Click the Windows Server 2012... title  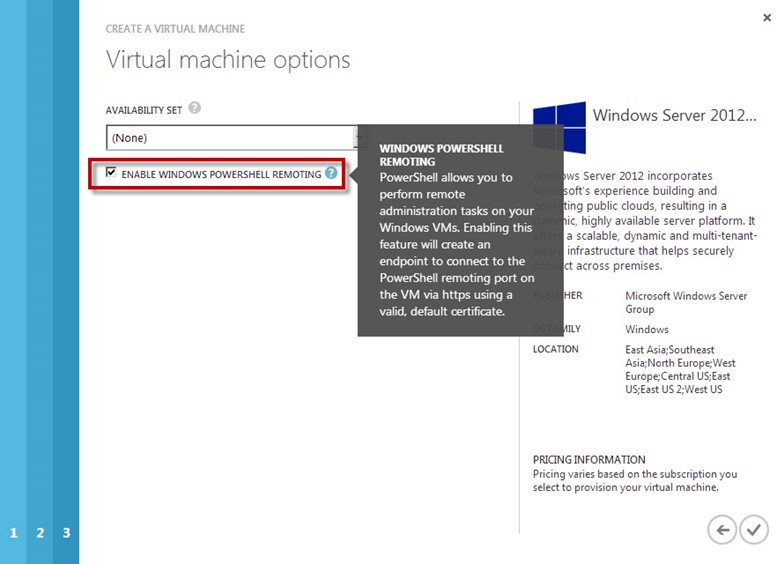click(674, 116)
